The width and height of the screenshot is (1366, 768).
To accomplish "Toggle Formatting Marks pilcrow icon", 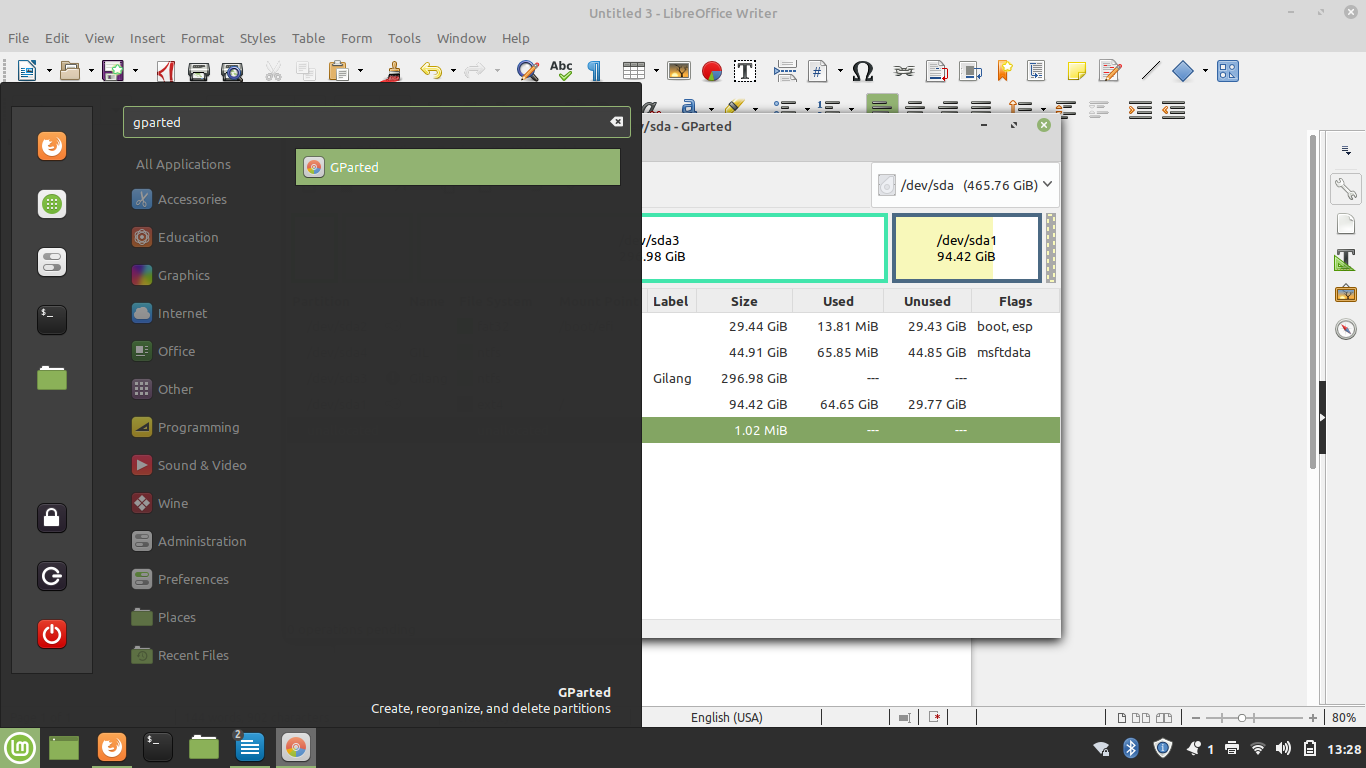I will click(594, 71).
